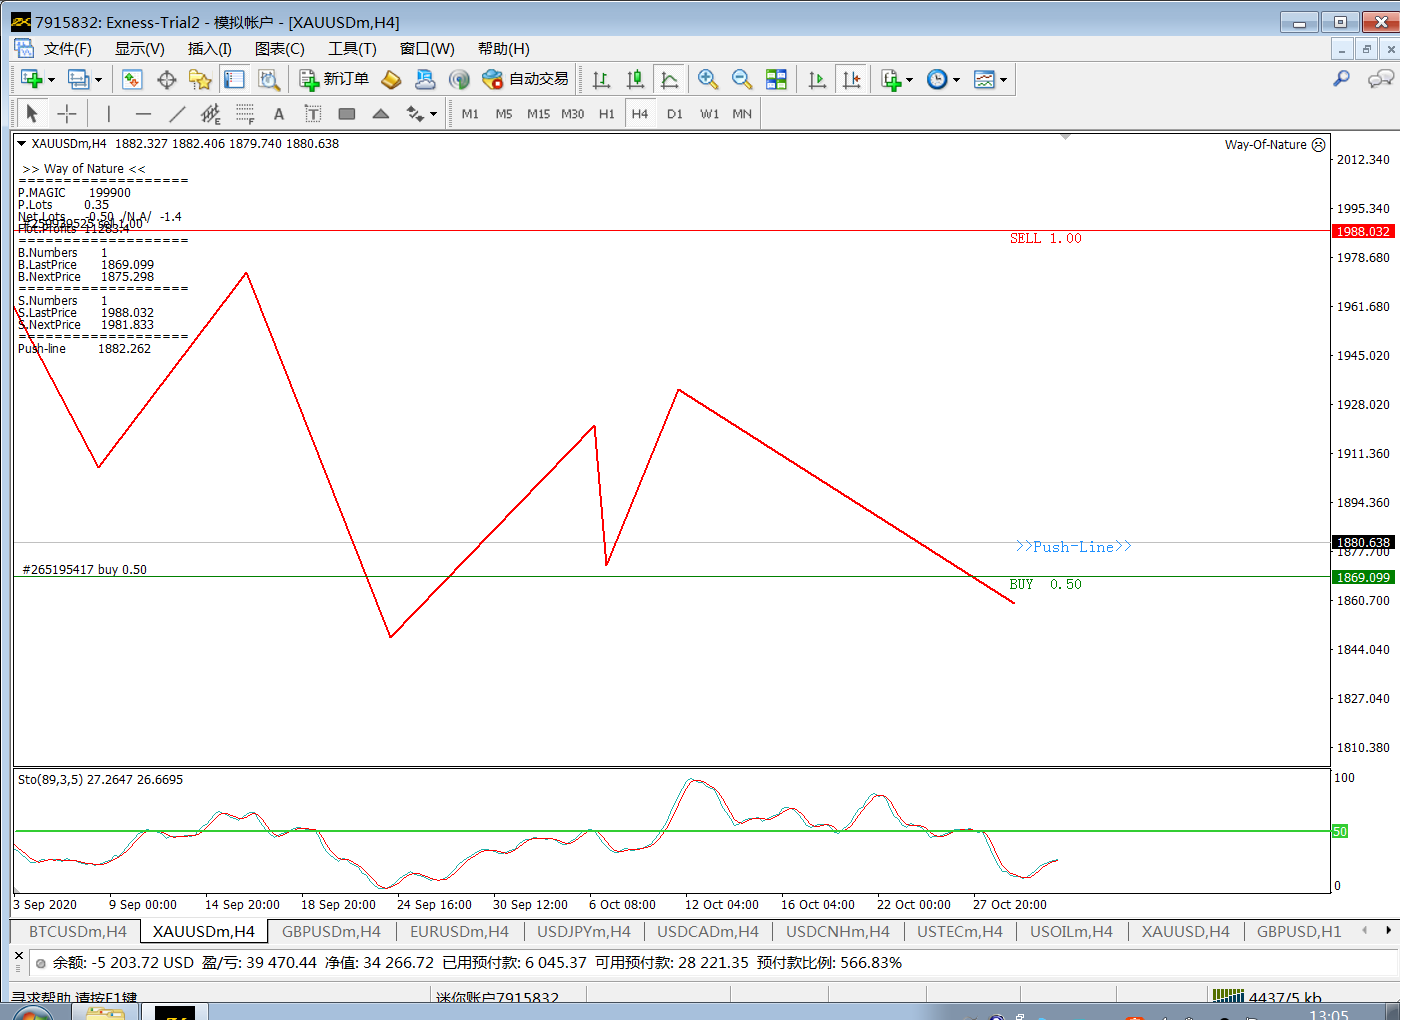Open the 图表(C) menu
Screen dimensions: 1412x1020
279,49
